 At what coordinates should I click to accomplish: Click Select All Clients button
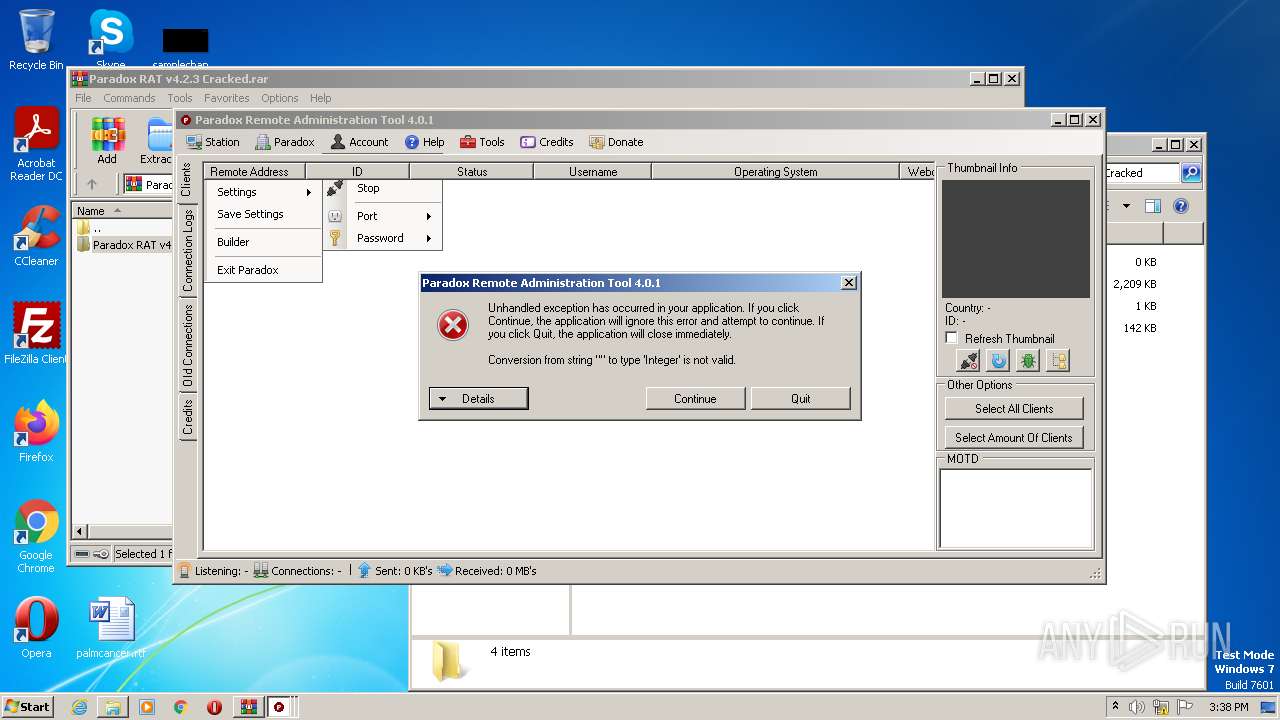pos(1014,408)
